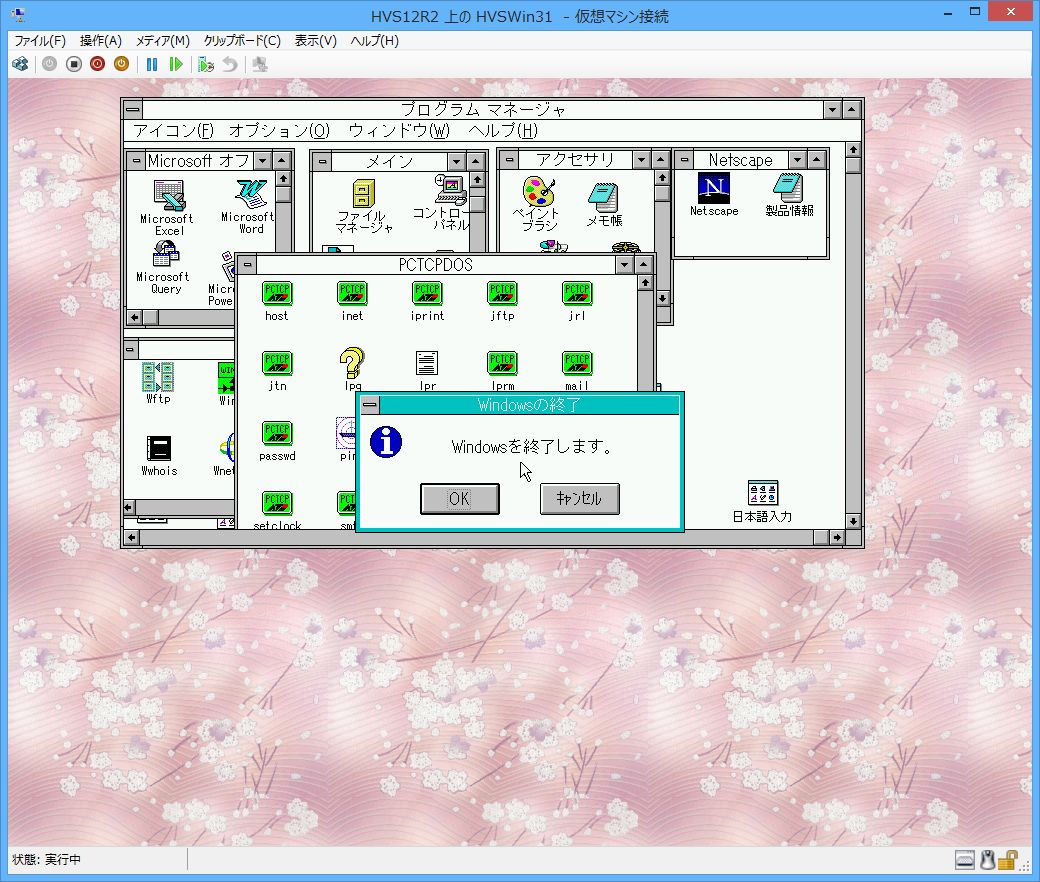Open the ウィンドウ(W) menu in Program Manager
Screen dimensions: 1040x882
[399, 131]
